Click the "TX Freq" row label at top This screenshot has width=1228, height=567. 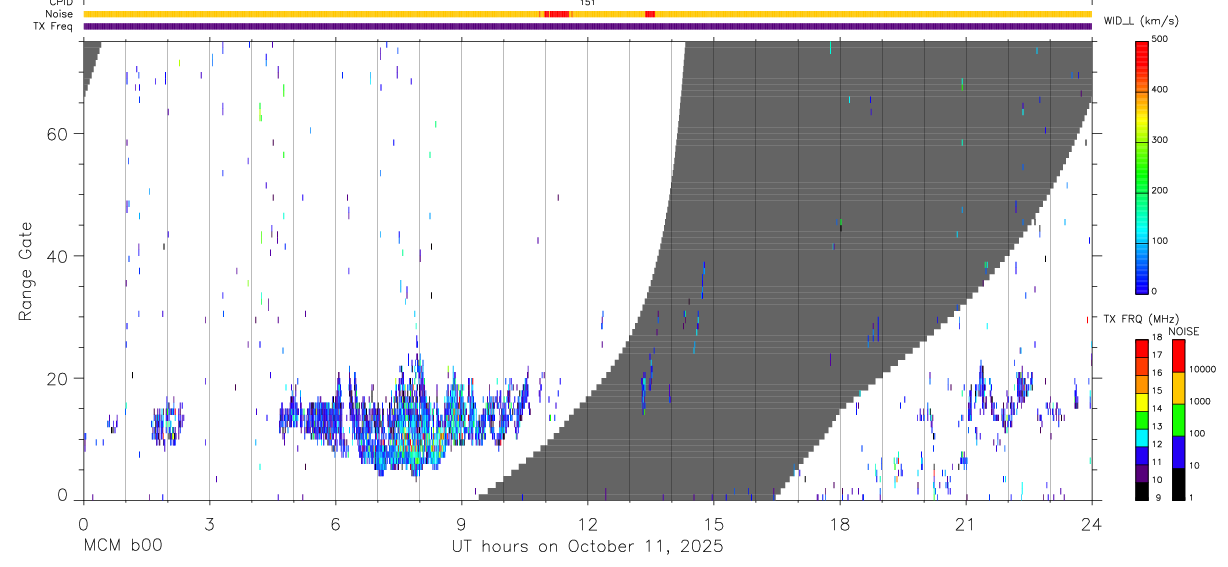(x=53, y=26)
